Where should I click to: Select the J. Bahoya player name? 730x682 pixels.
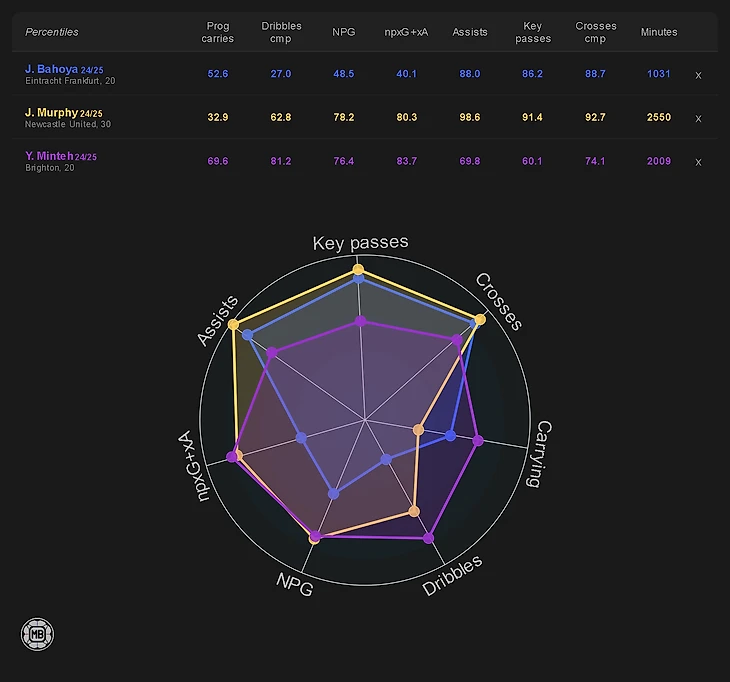click(51, 69)
